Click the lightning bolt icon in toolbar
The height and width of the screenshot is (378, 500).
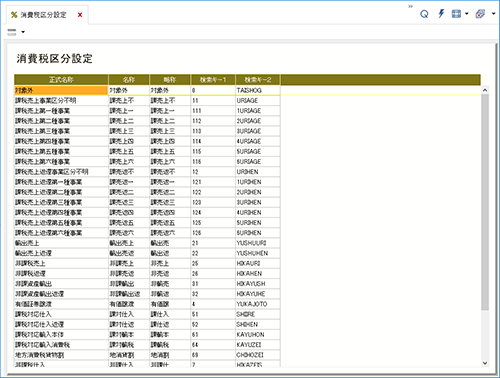pos(441,14)
